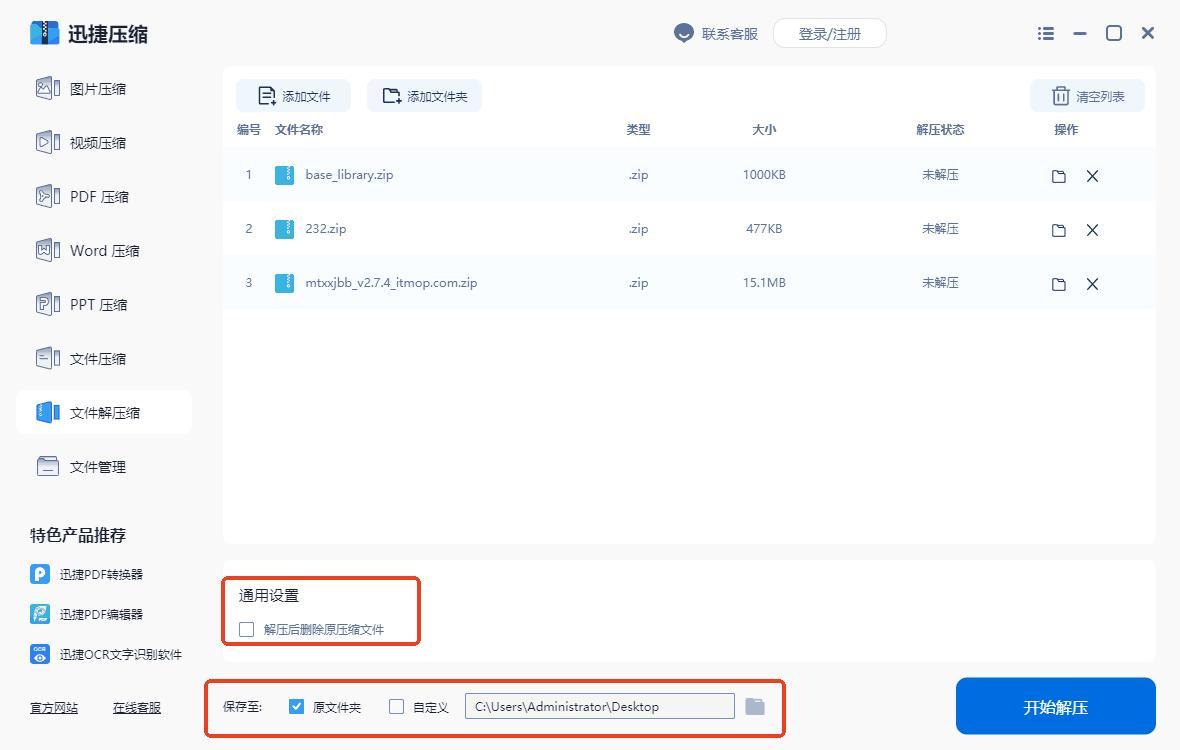Remove 232.zip from the list
Screen dimensions: 1180x750
pos(1092,230)
